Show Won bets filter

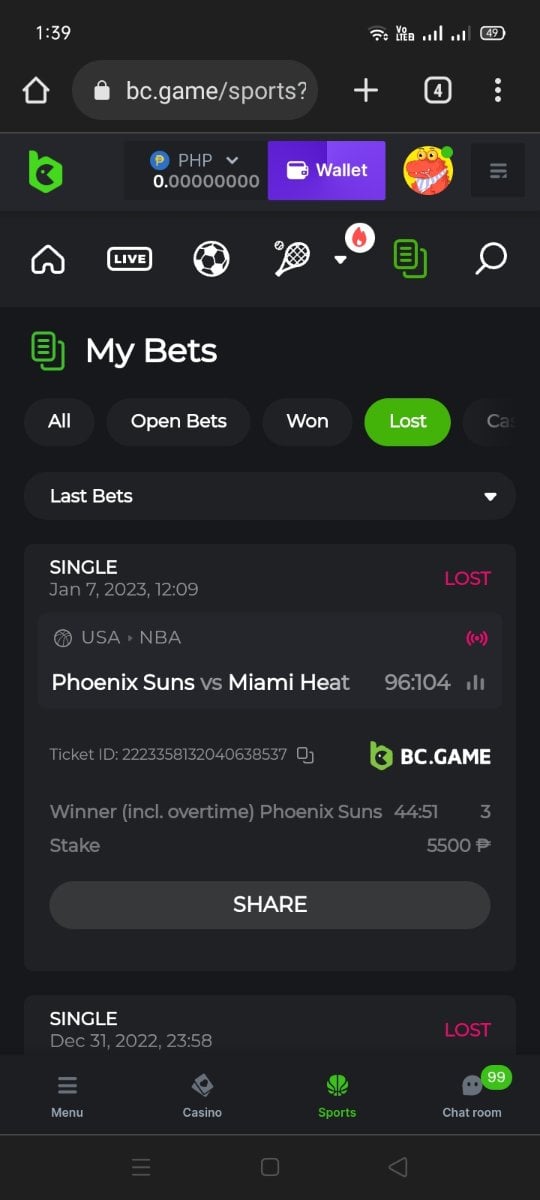pos(307,421)
